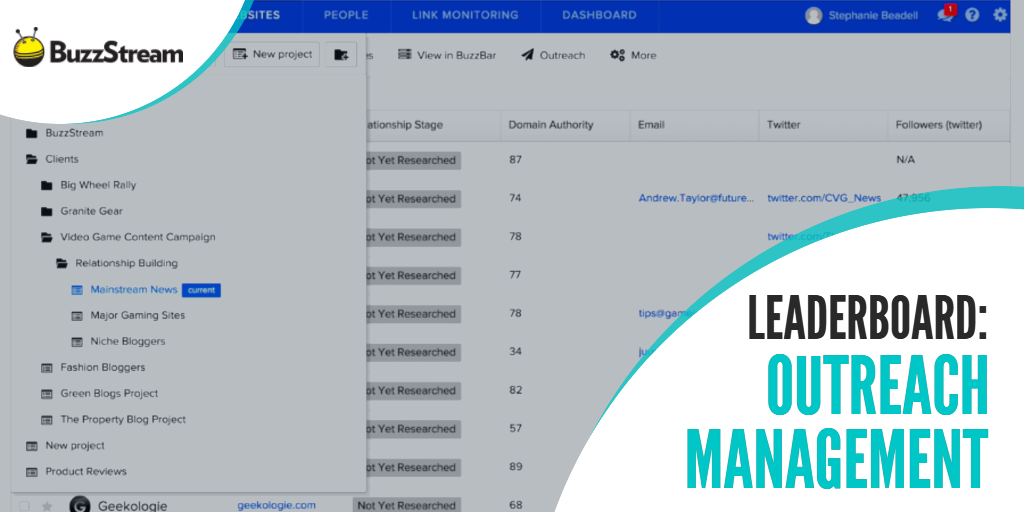The image size is (1024, 512).
Task: Open the Link Monitoring tab
Action: [465, 15]
